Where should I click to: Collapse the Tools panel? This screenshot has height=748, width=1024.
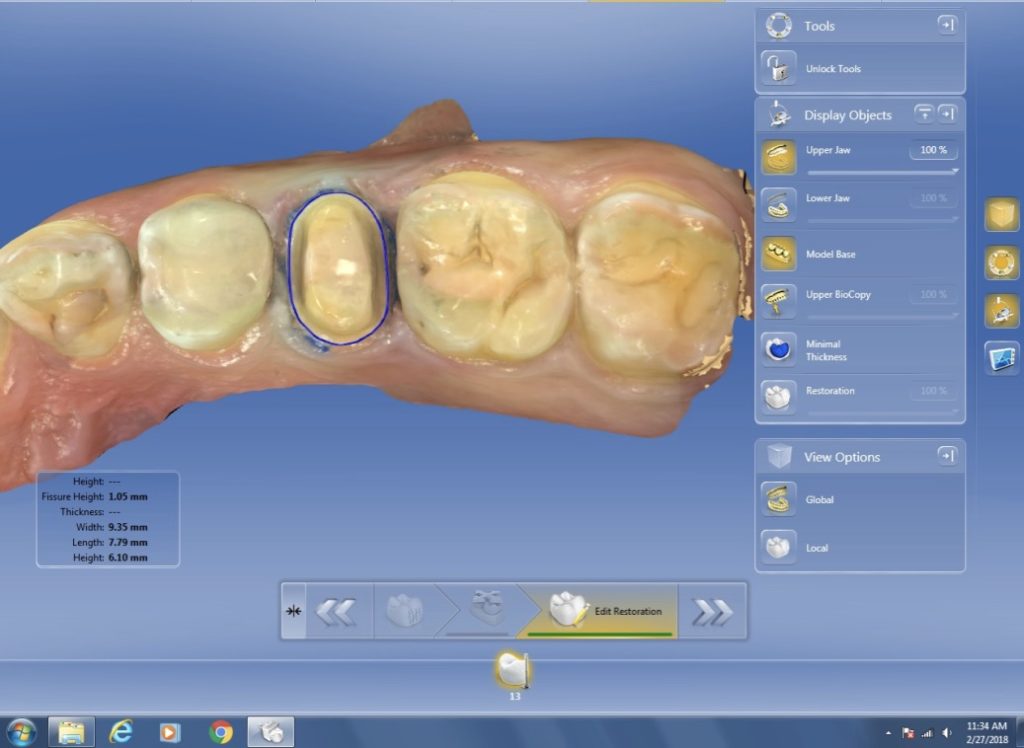click(x=946, y=26)
